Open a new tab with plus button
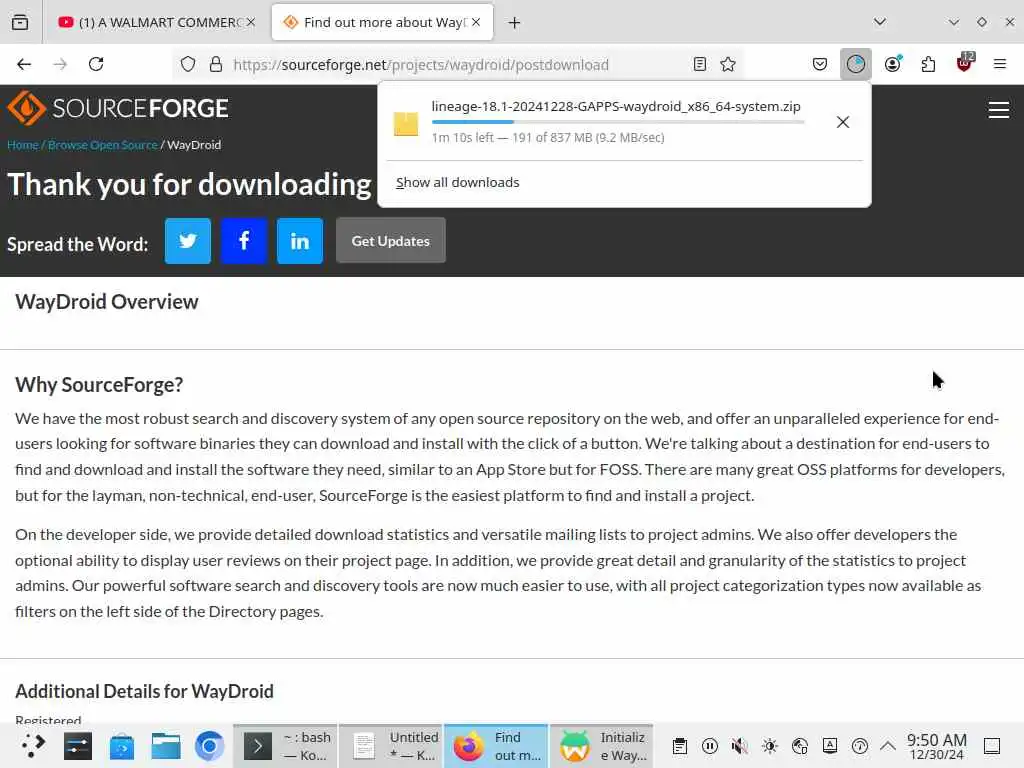Image resolution: width=1024 pixels, height=768 pixels. point(515,23)
